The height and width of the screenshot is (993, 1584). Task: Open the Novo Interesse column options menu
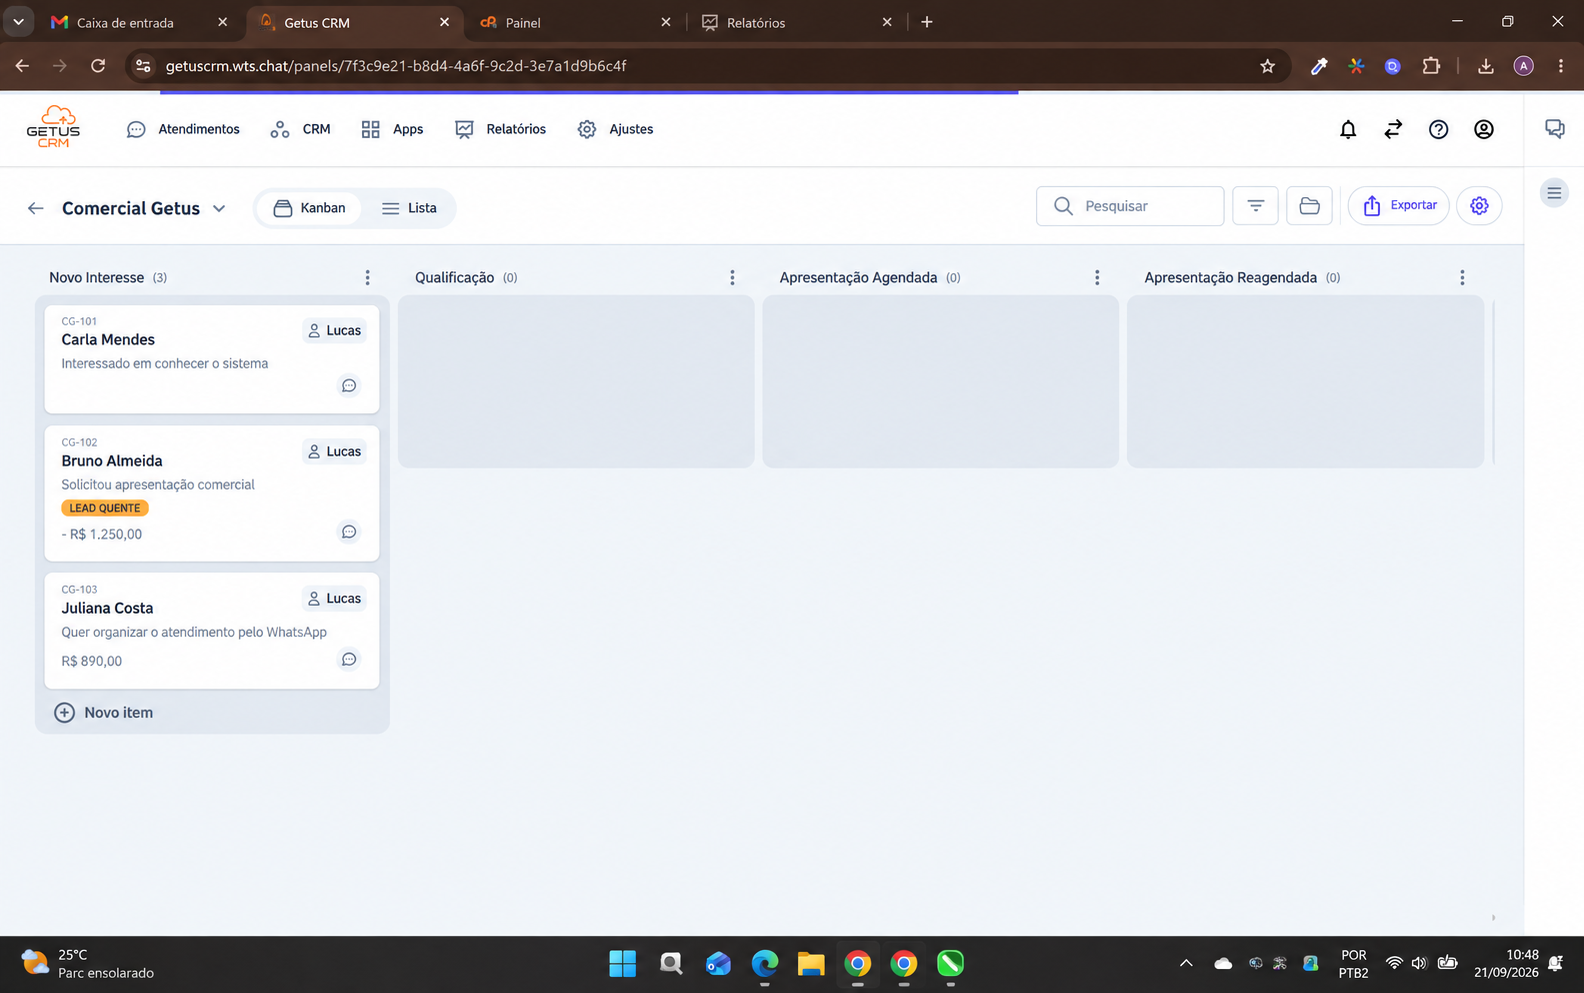click(x=367, y=278)
